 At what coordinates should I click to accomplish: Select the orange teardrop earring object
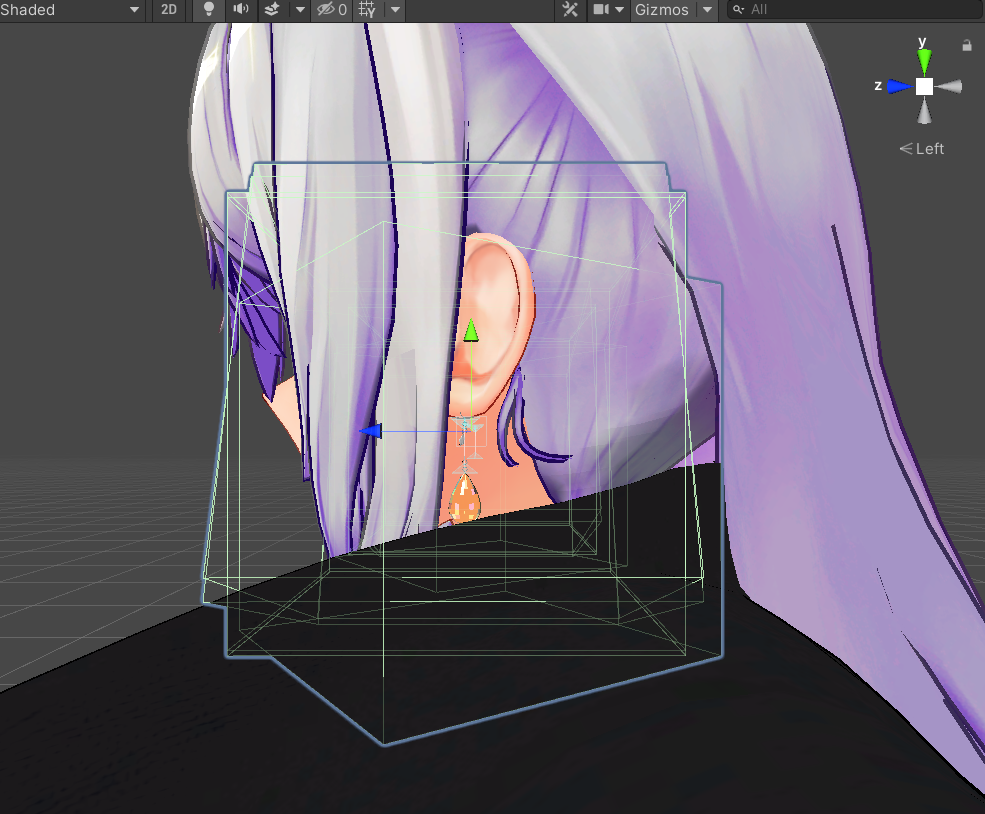[x=464, y=499]
